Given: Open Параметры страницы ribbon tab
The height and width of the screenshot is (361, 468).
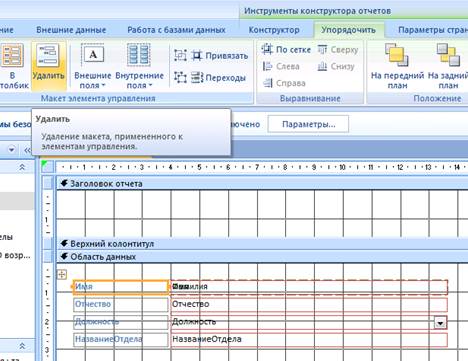Looking at the screenshot, I should [433, 30].
